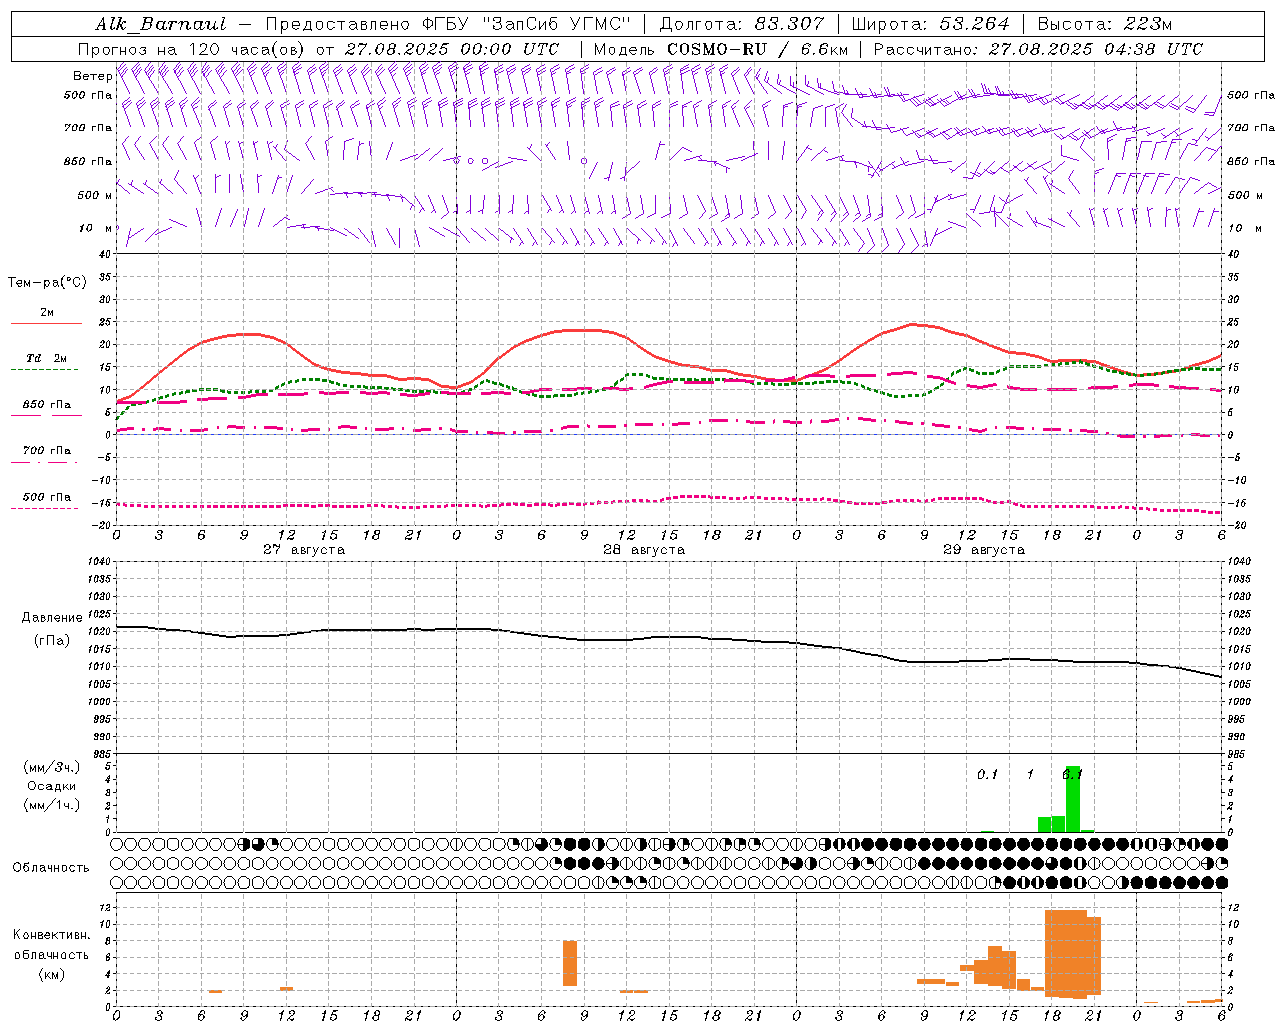Click the 'Td 2м' dew point legend entry
Viewport: 1280px width, 1024px height.
[47, 358]
